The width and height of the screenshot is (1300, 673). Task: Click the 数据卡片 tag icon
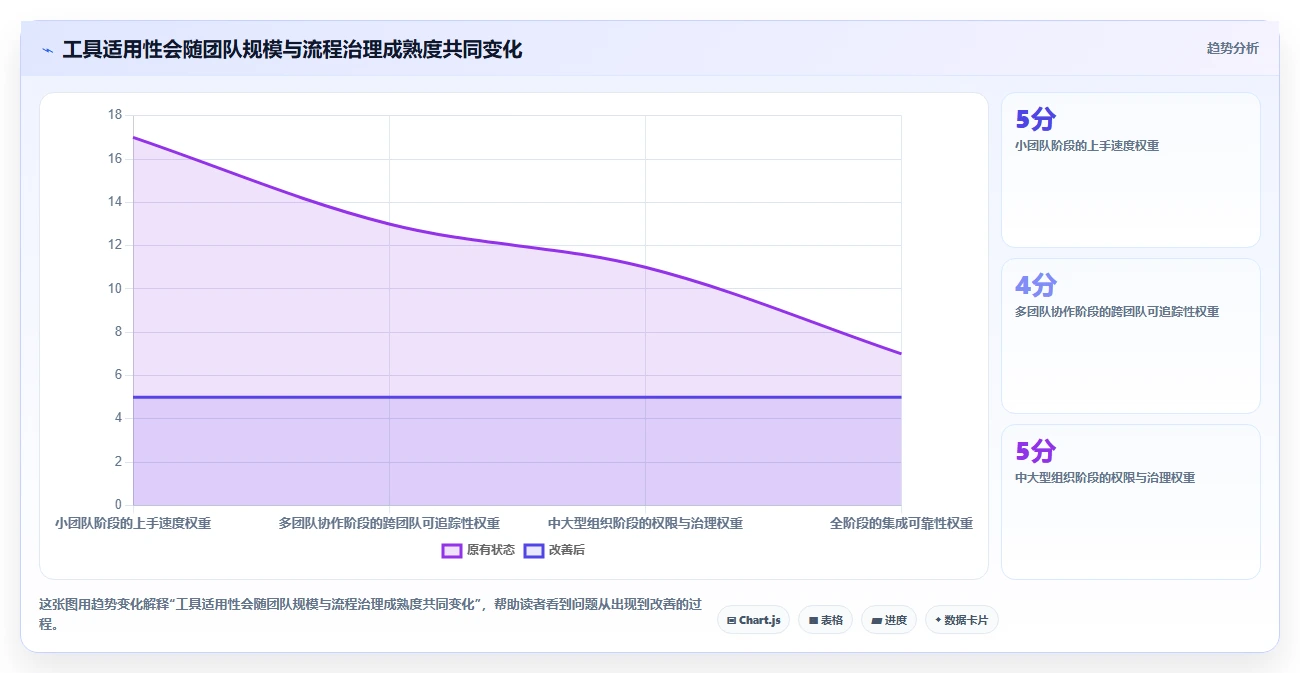(938, 620)
